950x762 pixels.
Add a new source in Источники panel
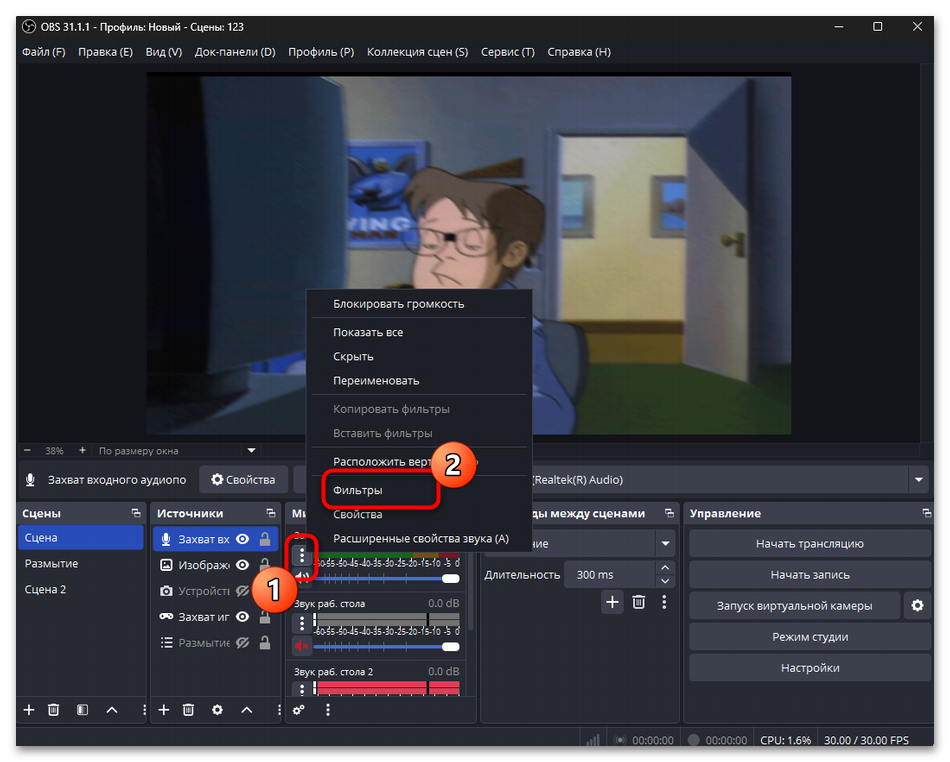click(x=164, y=709)
